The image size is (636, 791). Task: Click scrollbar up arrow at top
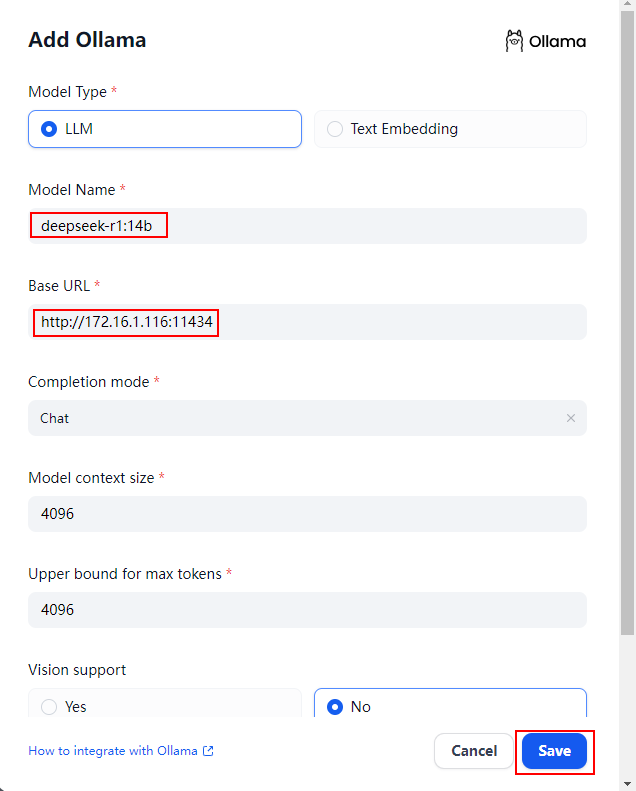pos(627,5)
